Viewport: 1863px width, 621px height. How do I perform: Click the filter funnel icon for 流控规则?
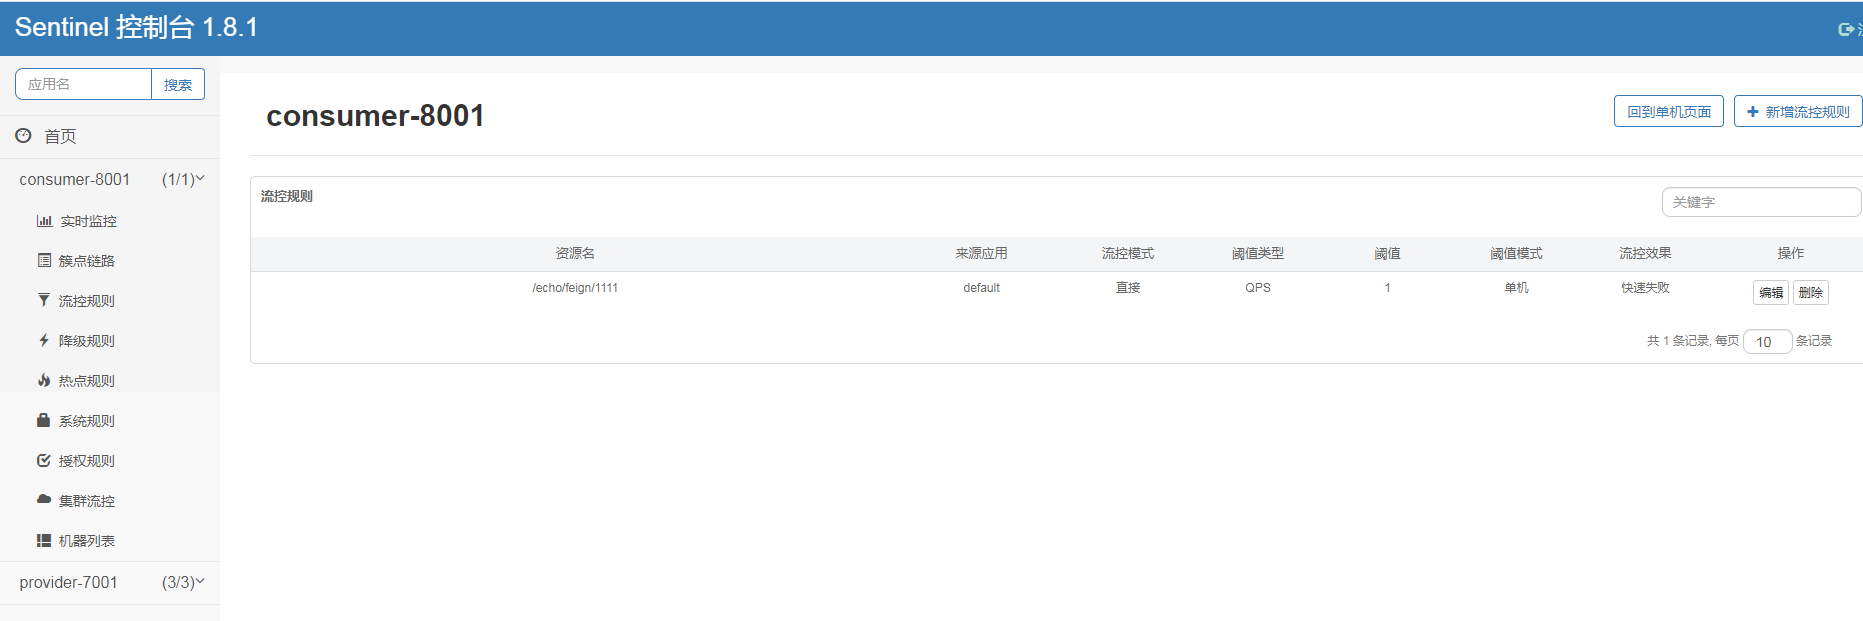click(x=44, y=300)
